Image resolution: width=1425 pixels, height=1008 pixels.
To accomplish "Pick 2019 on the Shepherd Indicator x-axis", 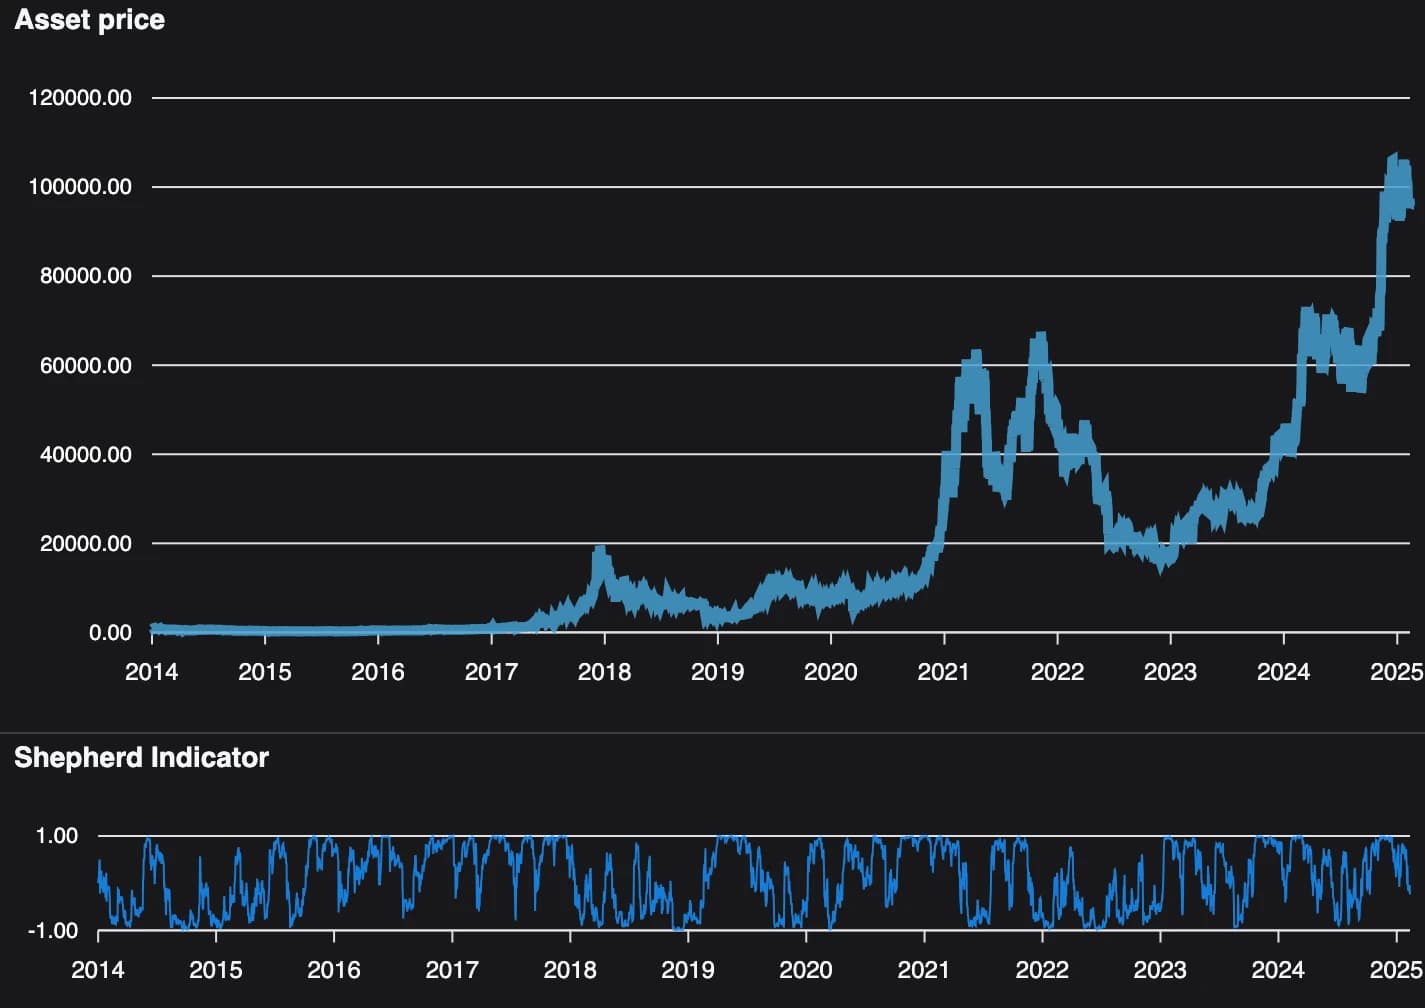I will tap(688, 970).
